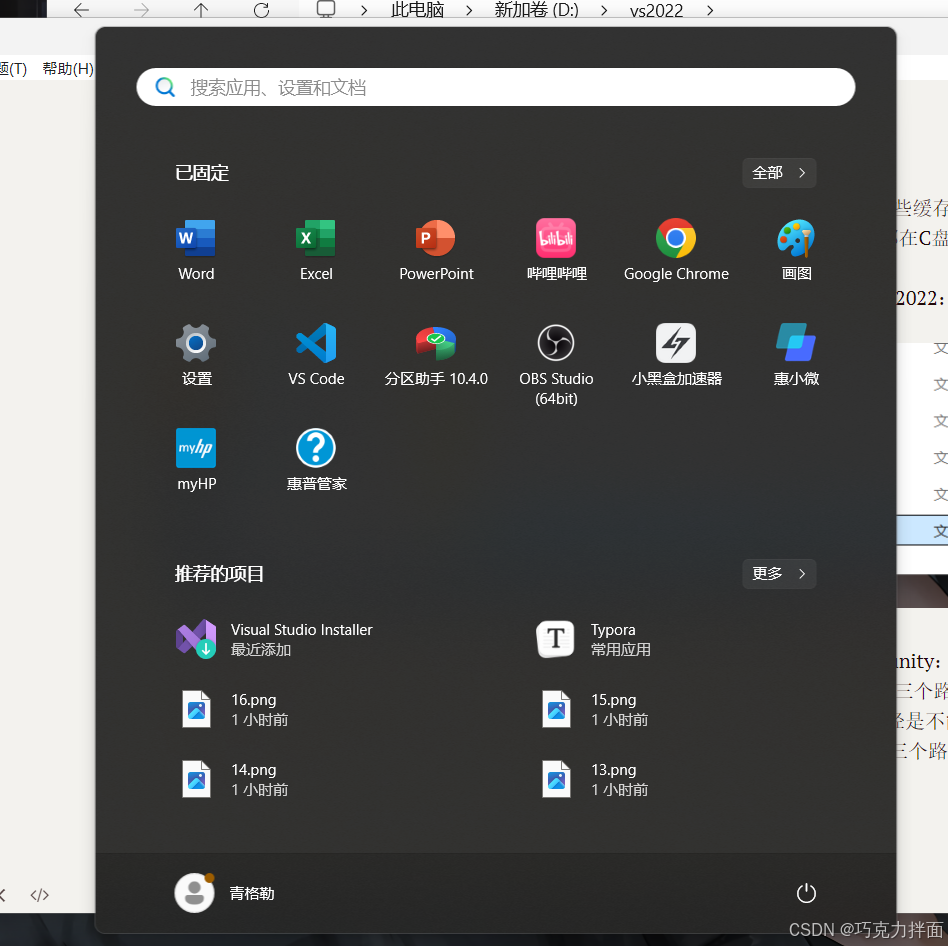The width and height of the screenshot is (948, 946).
Task: Open Typora recommended app
Action: click(594, 639)
